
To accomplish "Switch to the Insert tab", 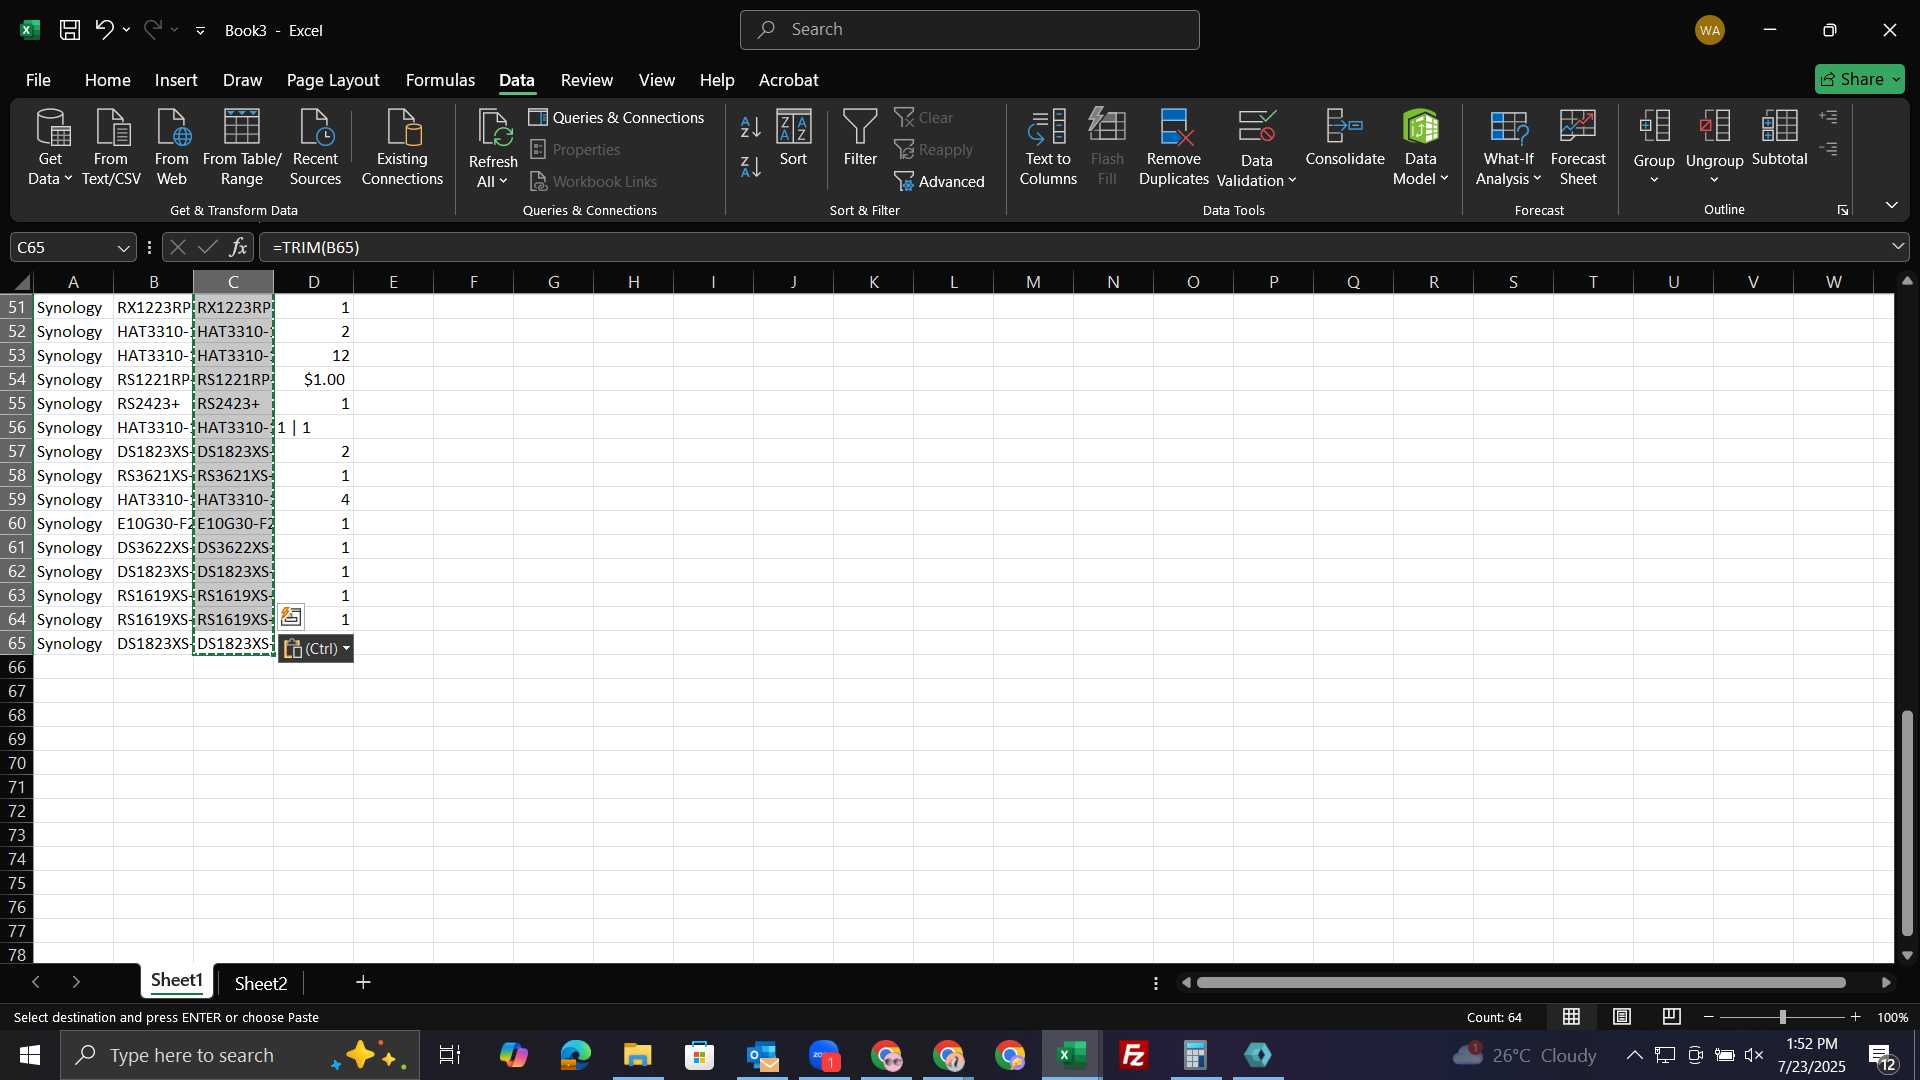I will pos(176,80).
